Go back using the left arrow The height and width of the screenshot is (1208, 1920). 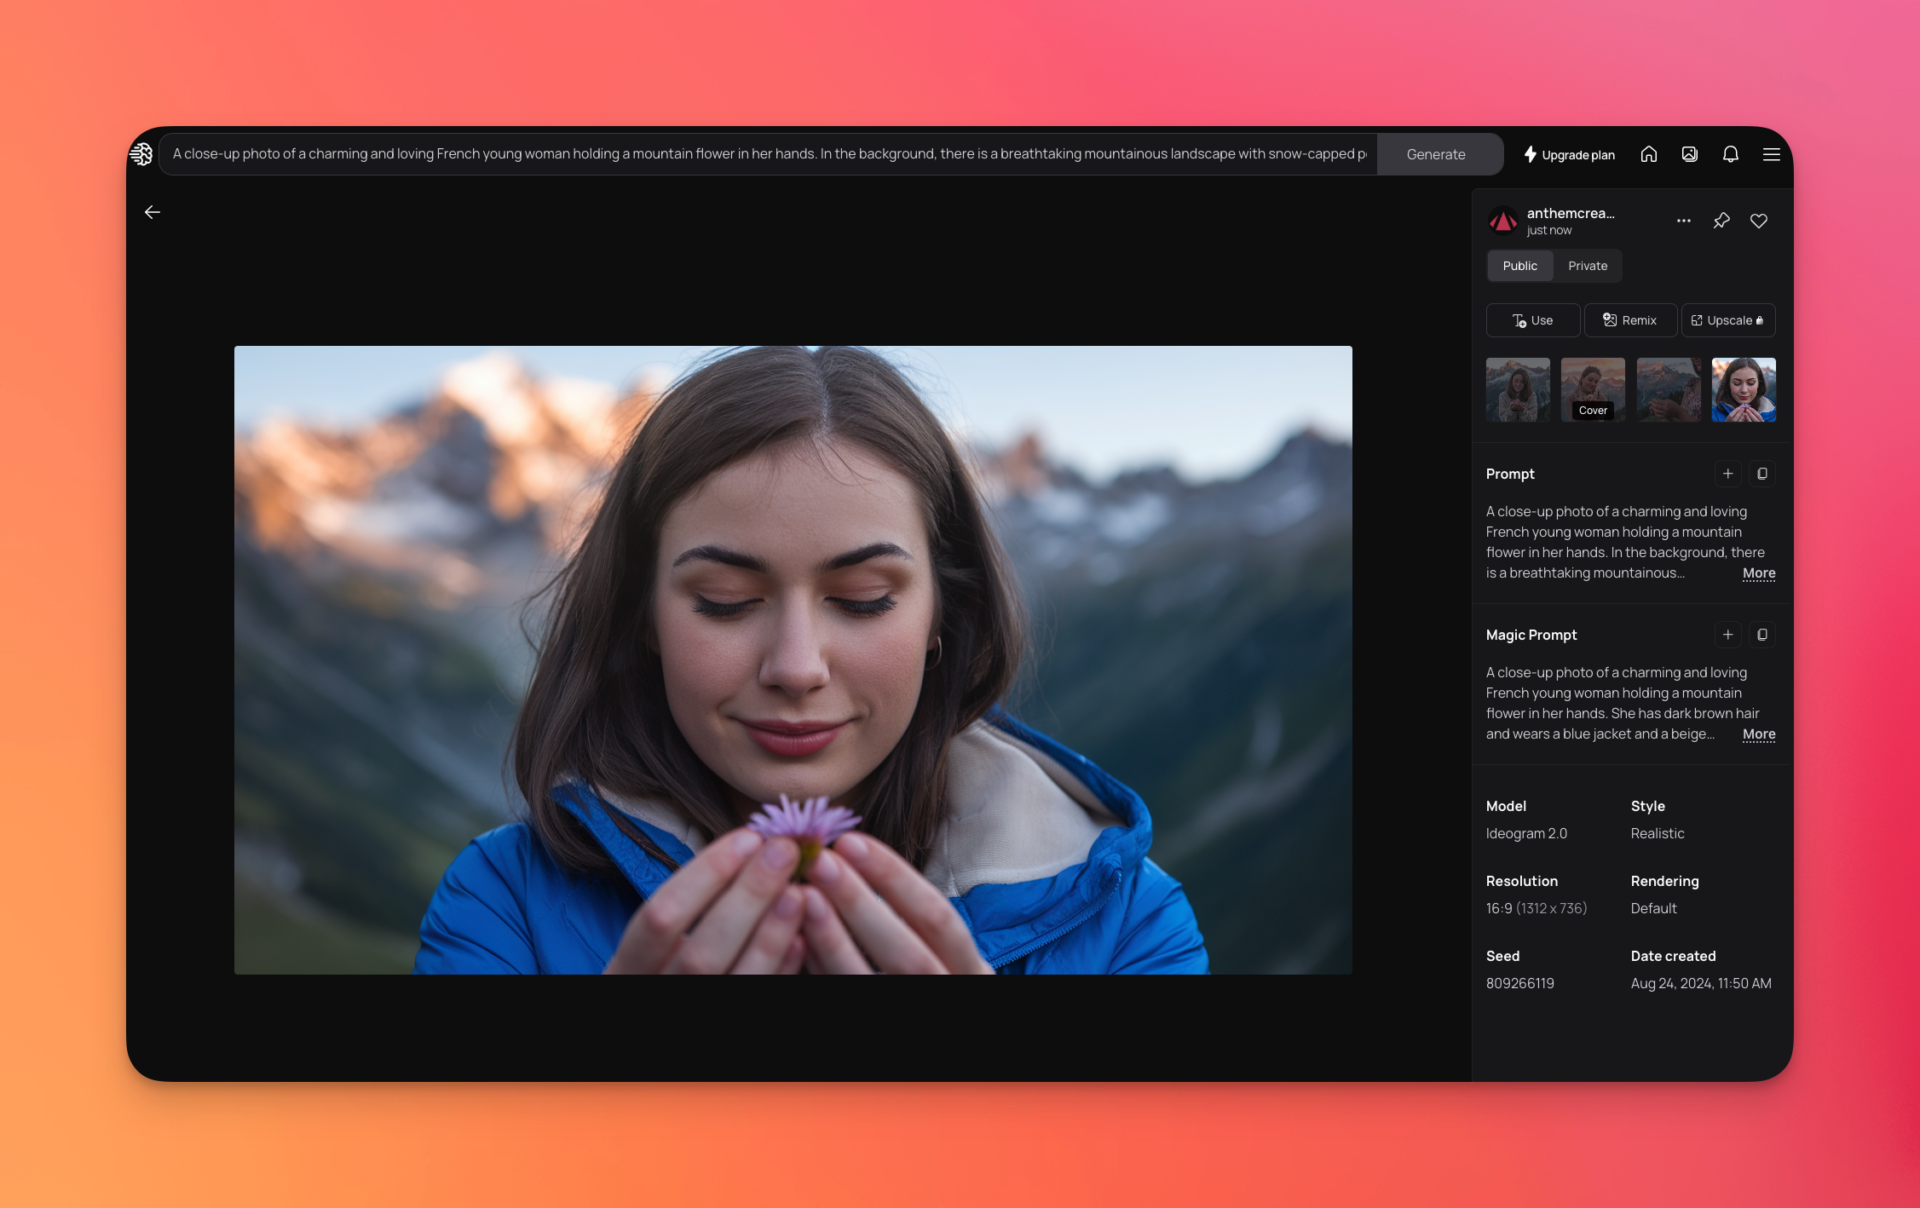[152, 212]
